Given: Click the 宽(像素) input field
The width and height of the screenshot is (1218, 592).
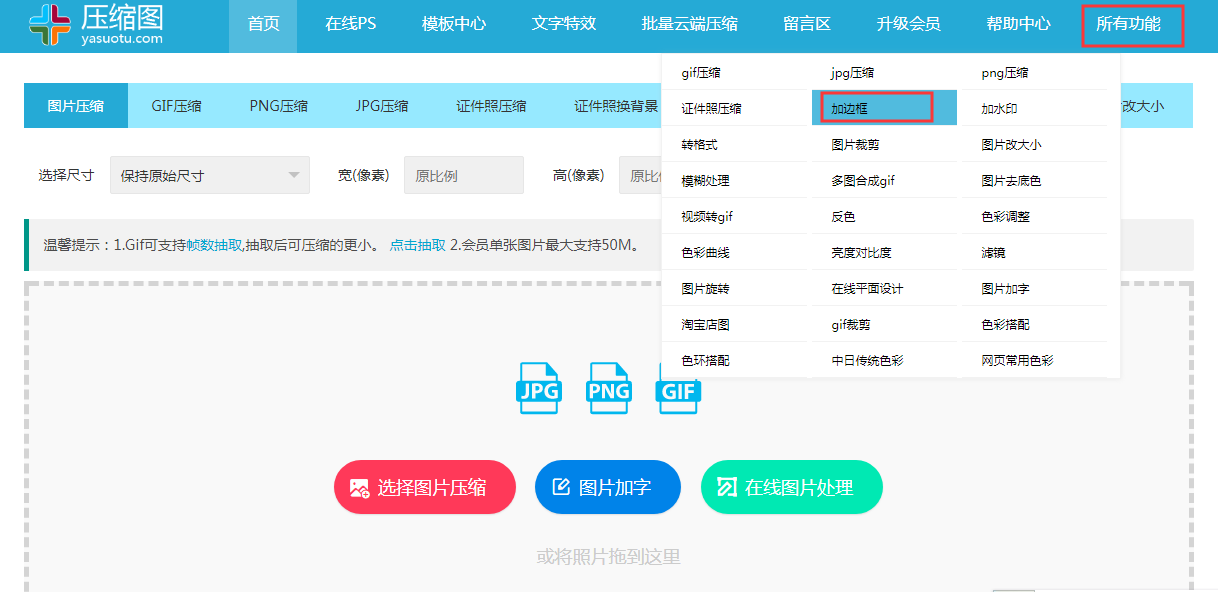Looking at the screenshot, I should [x=464, y=175].
